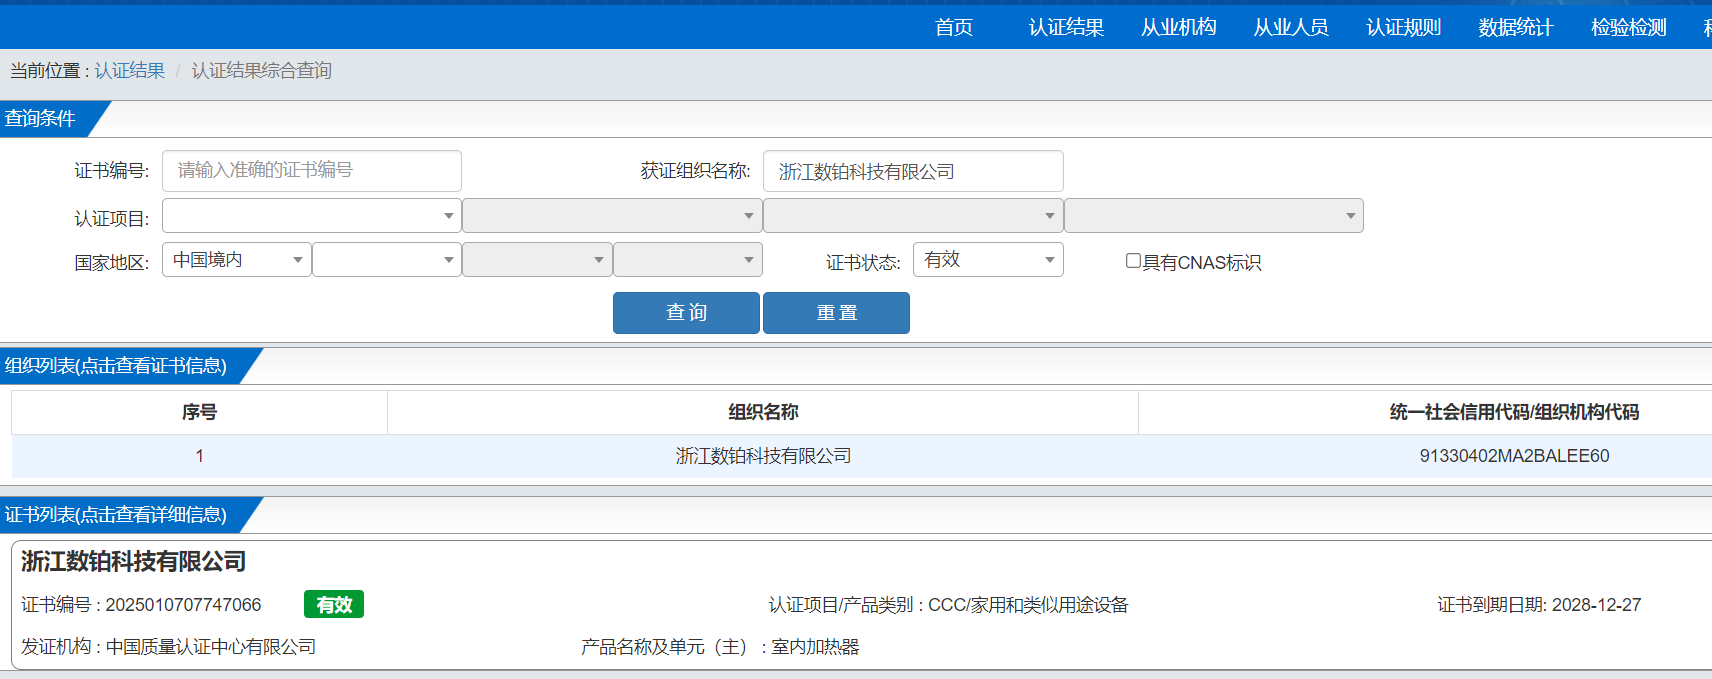Click certificate number 2025010707747066
The image size is (1712, 679).
[183, 605]
